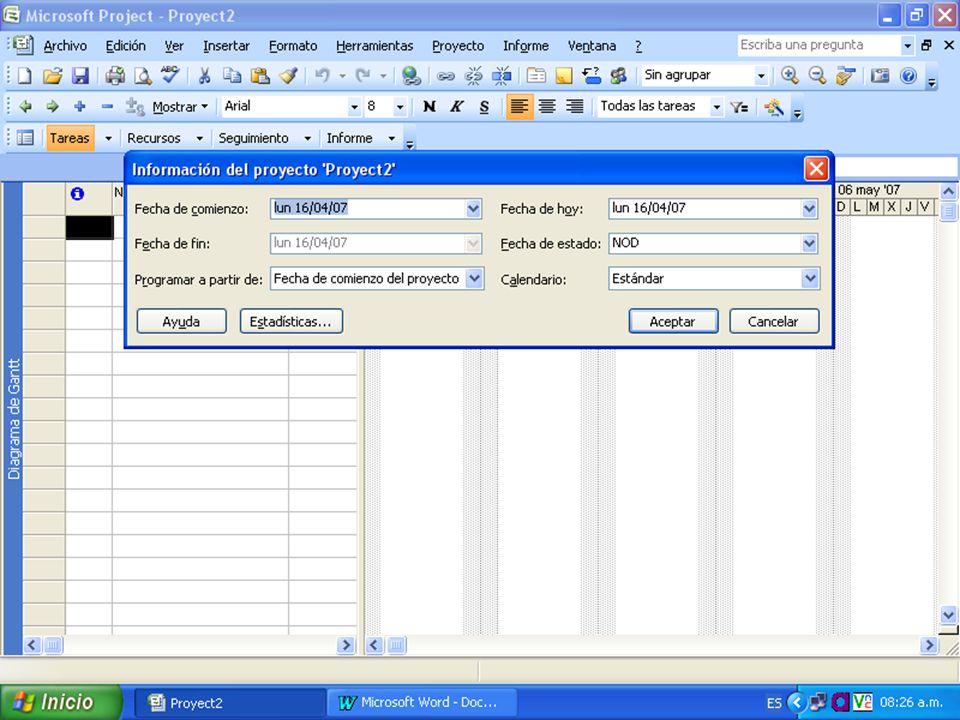Click the blue Help question mark icon
Screen dimensions: 960x720
click(x=909, y=75)
